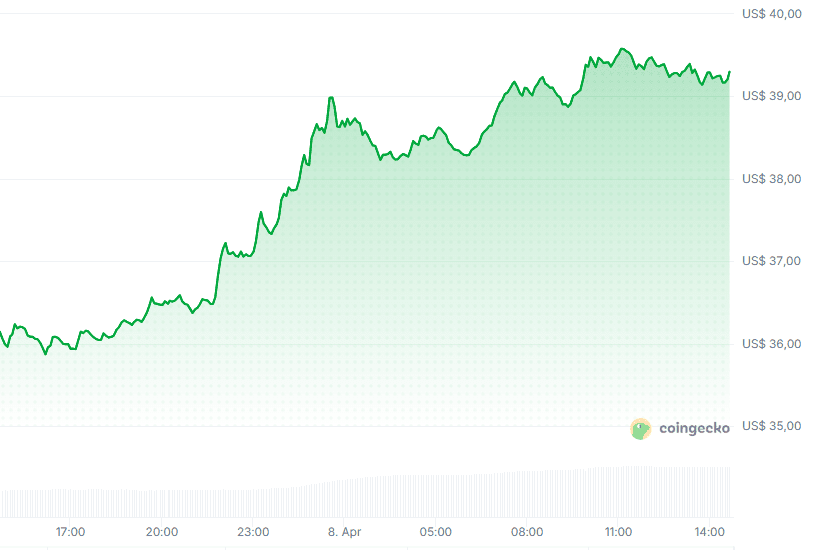Screen dimensions: 816x550
Task: Click the coingecko watermark text
Action: pyautogui.click(x=694, y=428)
